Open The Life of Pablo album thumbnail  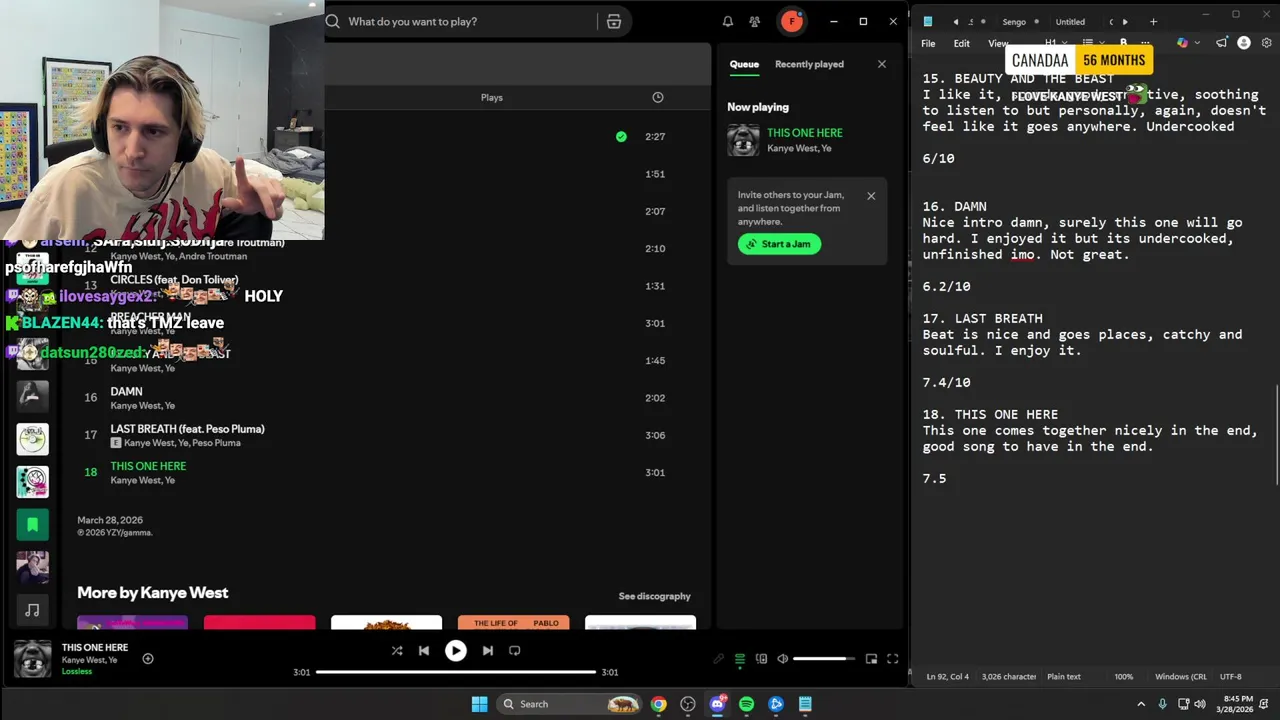coord(514,623)
